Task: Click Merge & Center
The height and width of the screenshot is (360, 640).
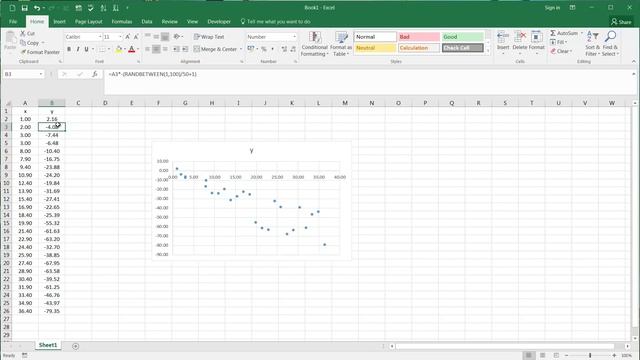Action: 215,49
